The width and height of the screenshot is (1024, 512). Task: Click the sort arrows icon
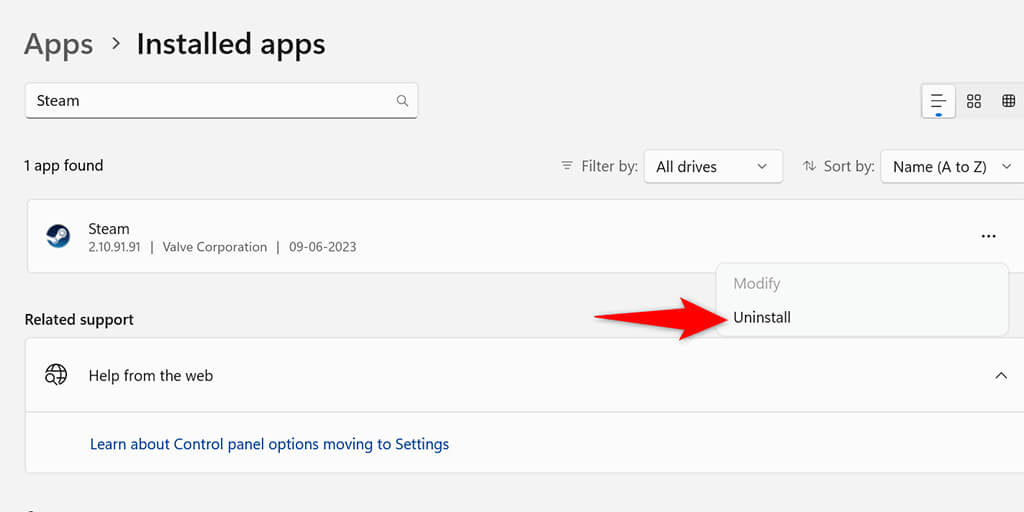[x=809, y=166]
